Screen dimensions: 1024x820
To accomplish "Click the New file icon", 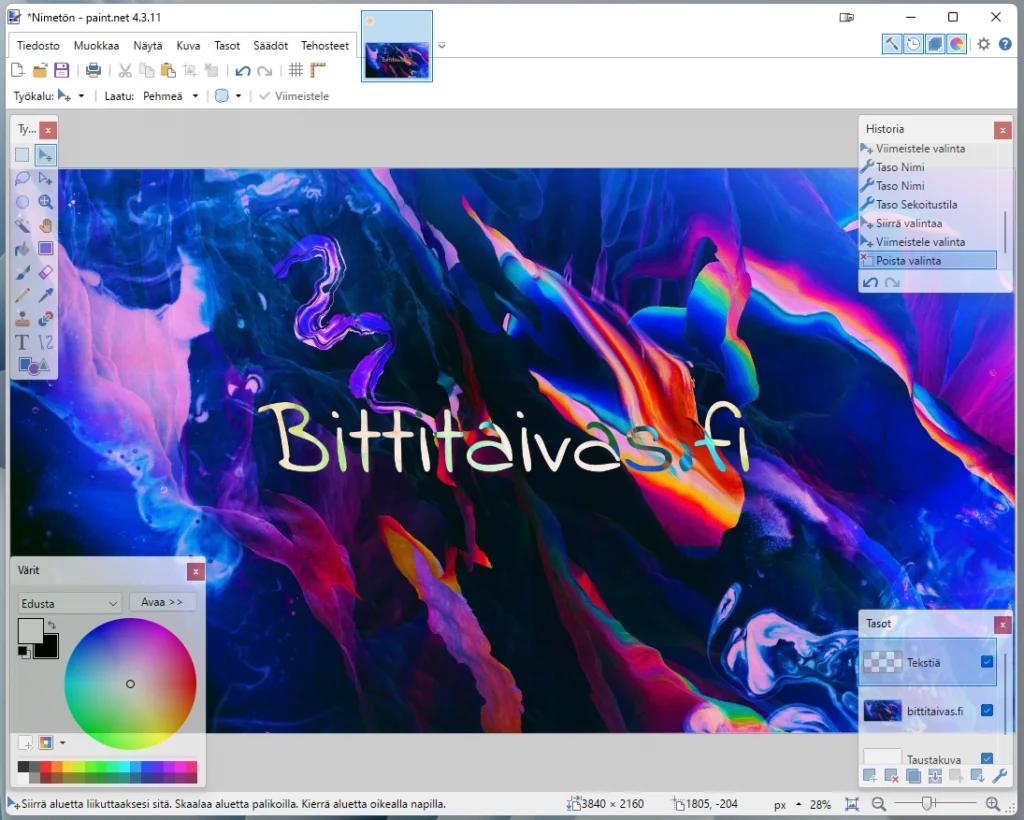I will [18, 70].
